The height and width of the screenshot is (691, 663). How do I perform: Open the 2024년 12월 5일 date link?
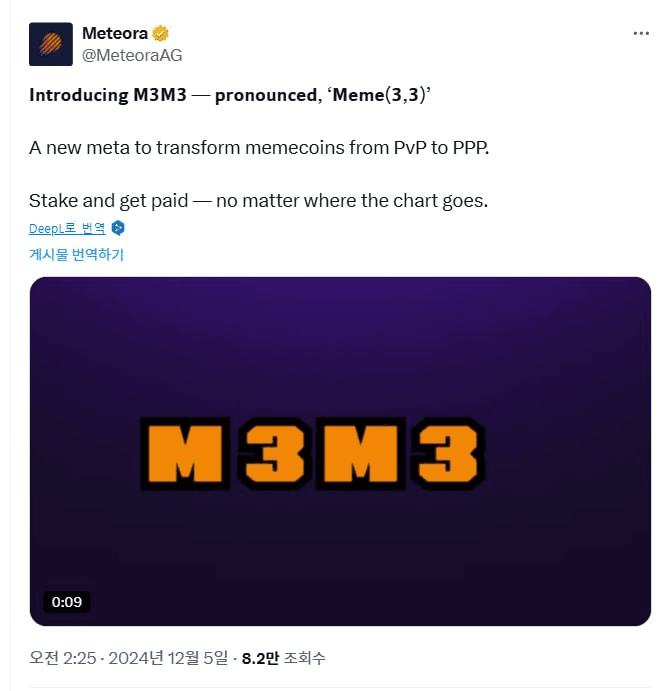pos(168,658)
